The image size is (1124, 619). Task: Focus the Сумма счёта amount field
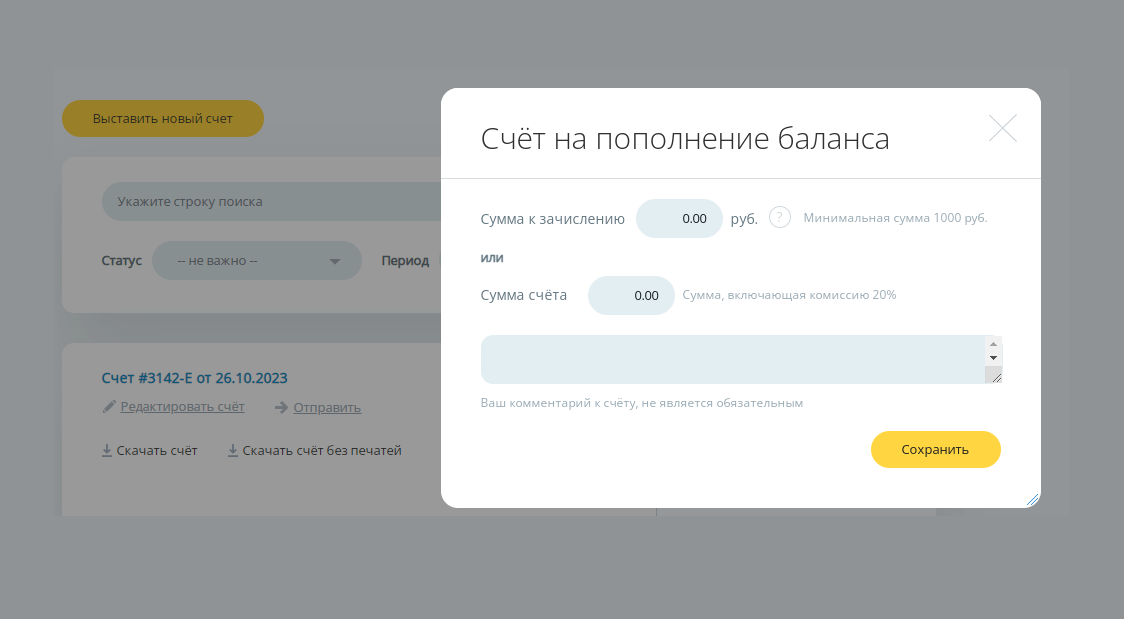pyautogui.click(x=631, y=295)
